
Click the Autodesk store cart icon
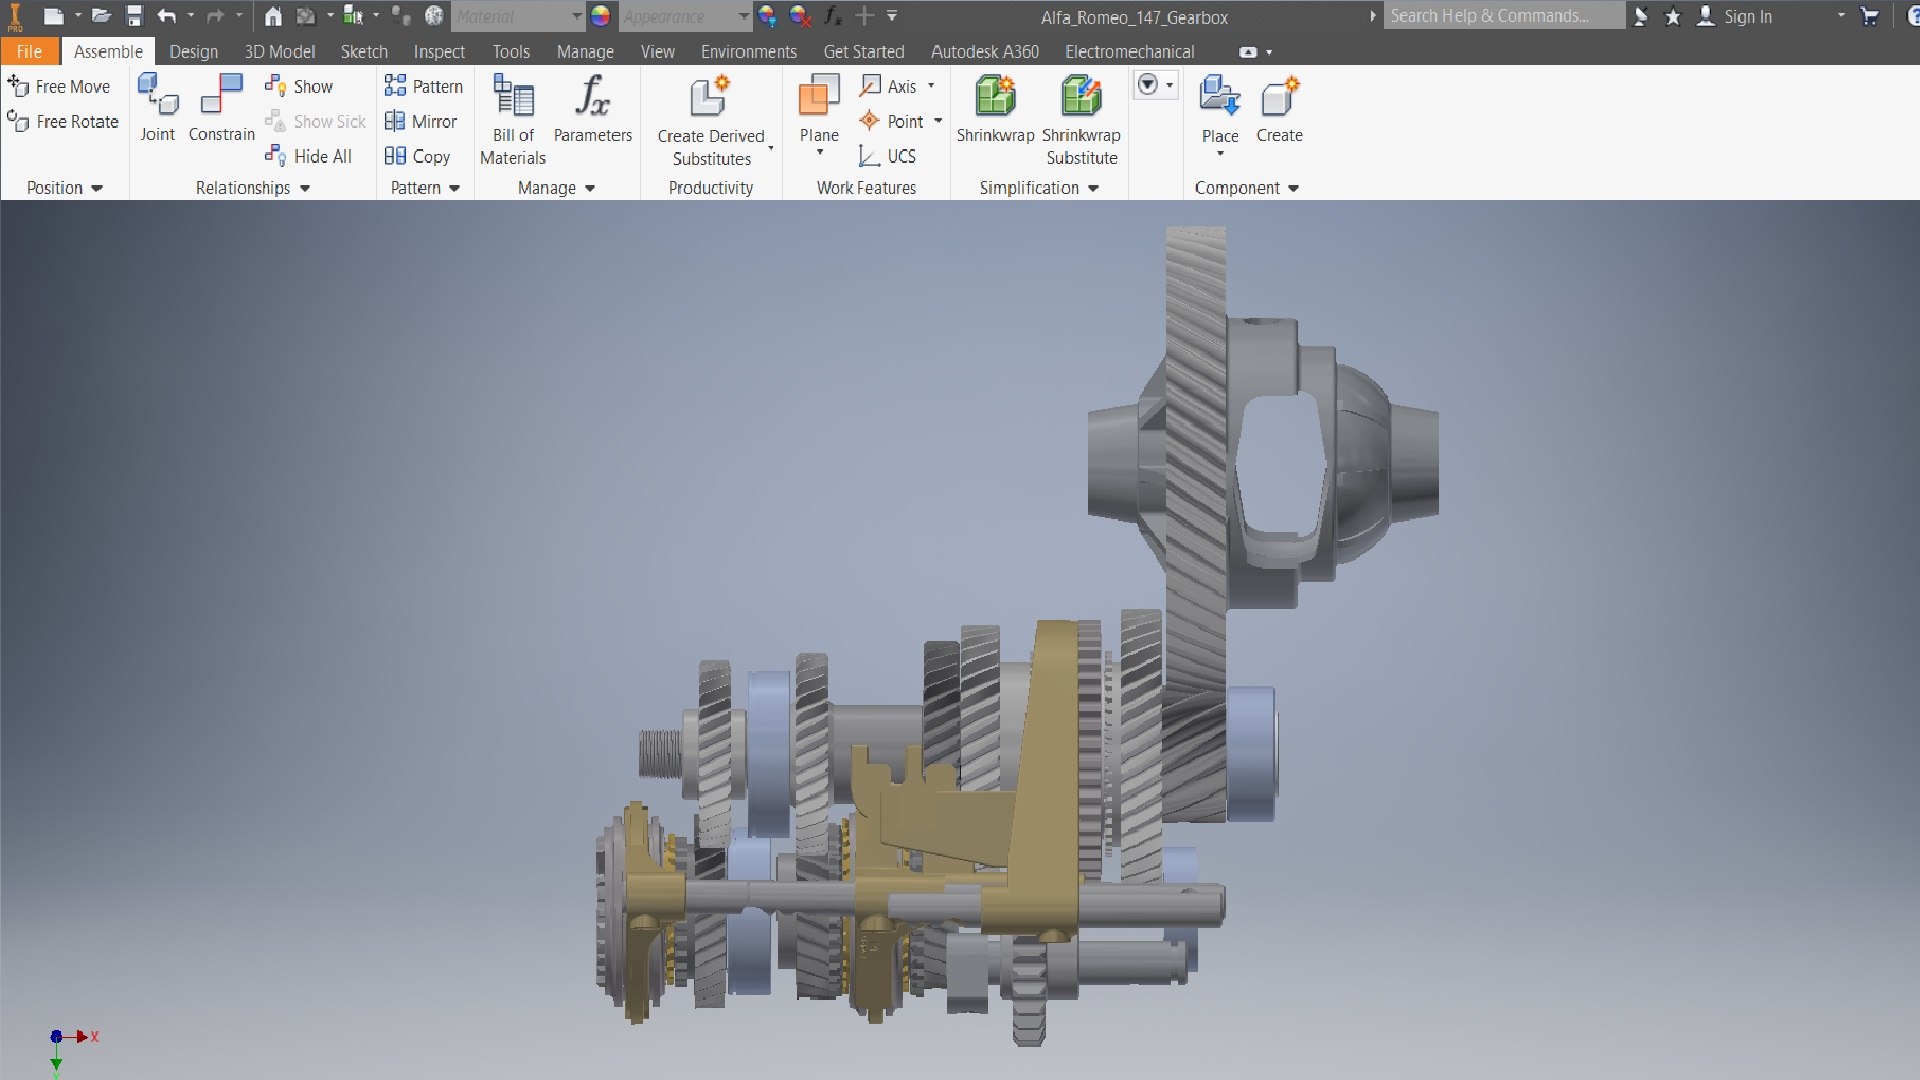[1870, 16]
